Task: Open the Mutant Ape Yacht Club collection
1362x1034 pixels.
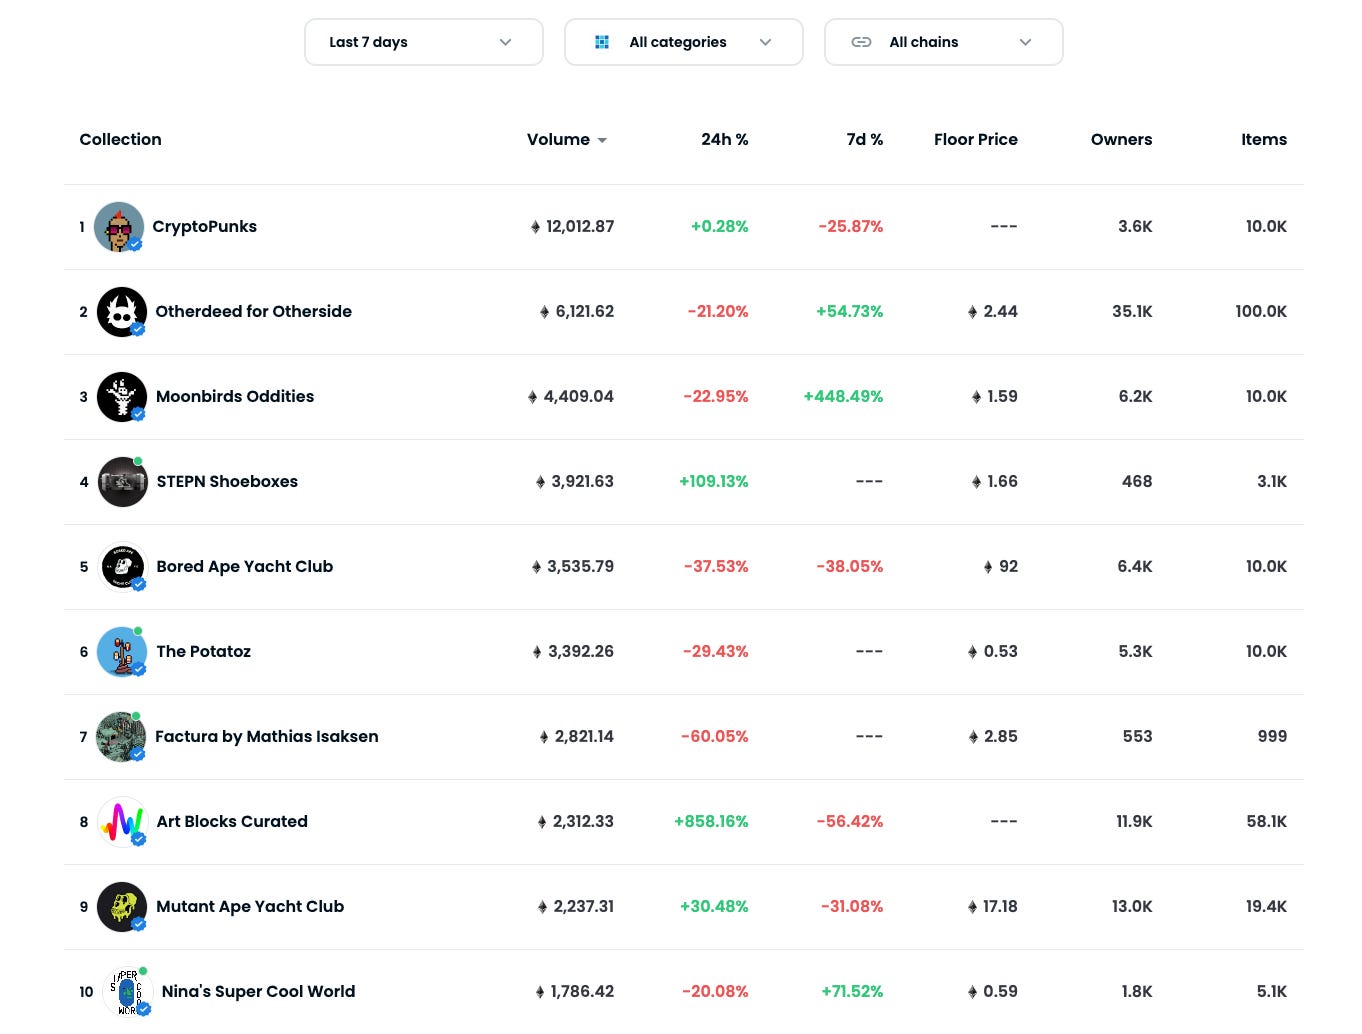Action: (250, 907)
